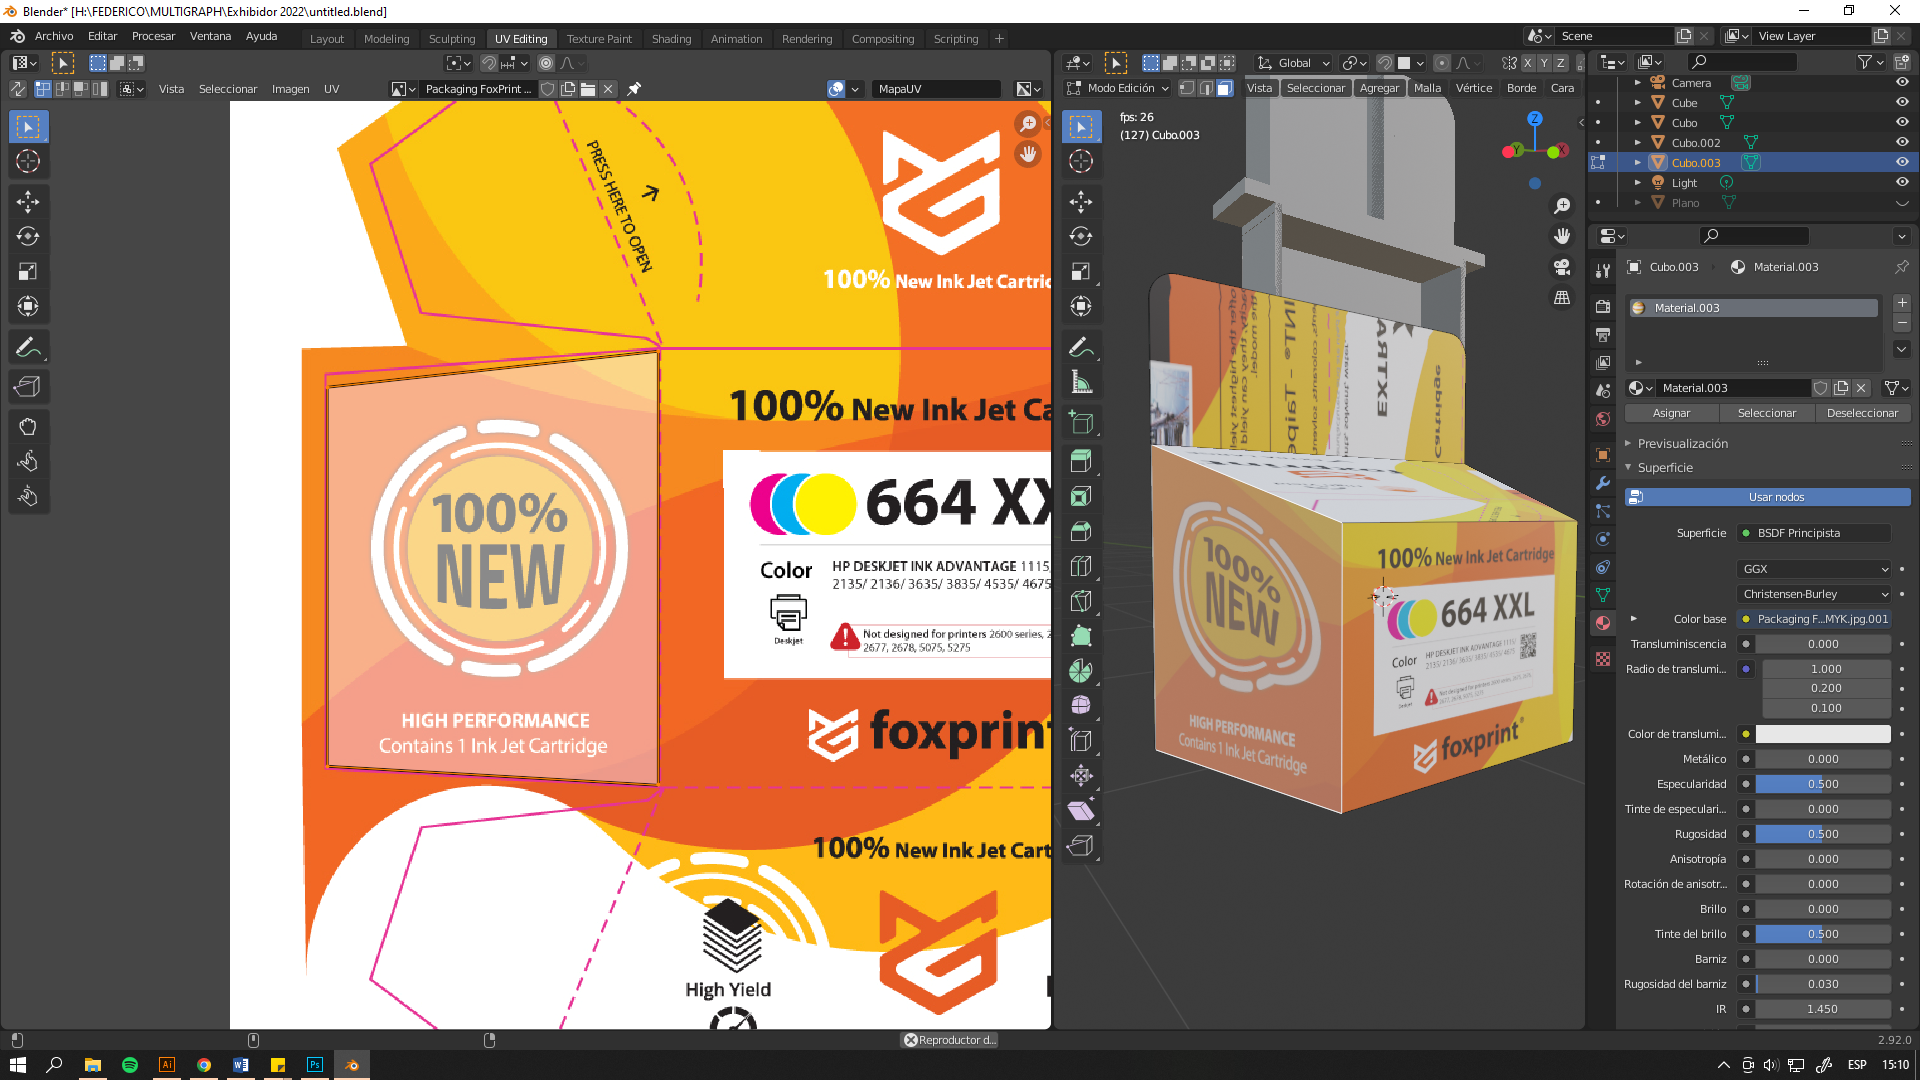Hide the Camera object in outliner
This screenshot has height=1080, width=1920.
click(1902, 83)
